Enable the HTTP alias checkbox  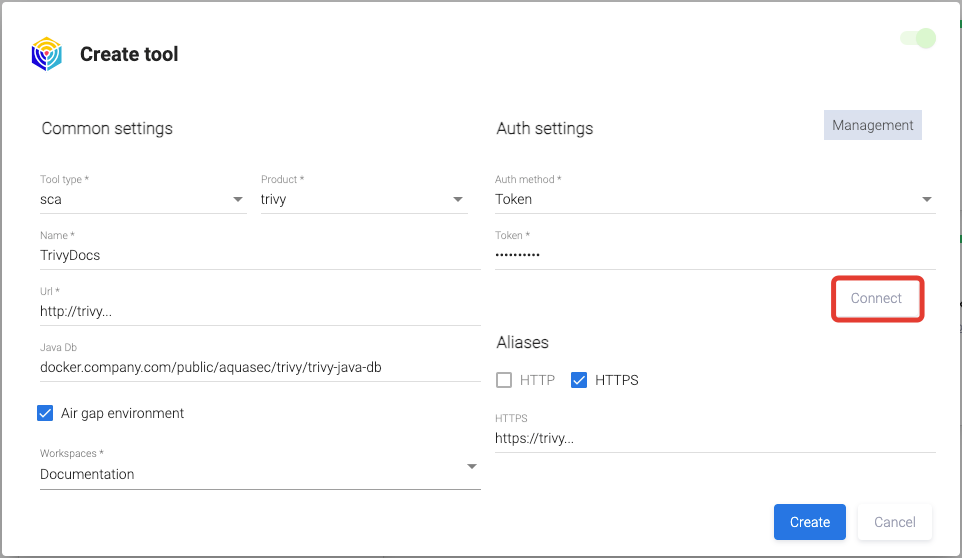coord(505,380)
